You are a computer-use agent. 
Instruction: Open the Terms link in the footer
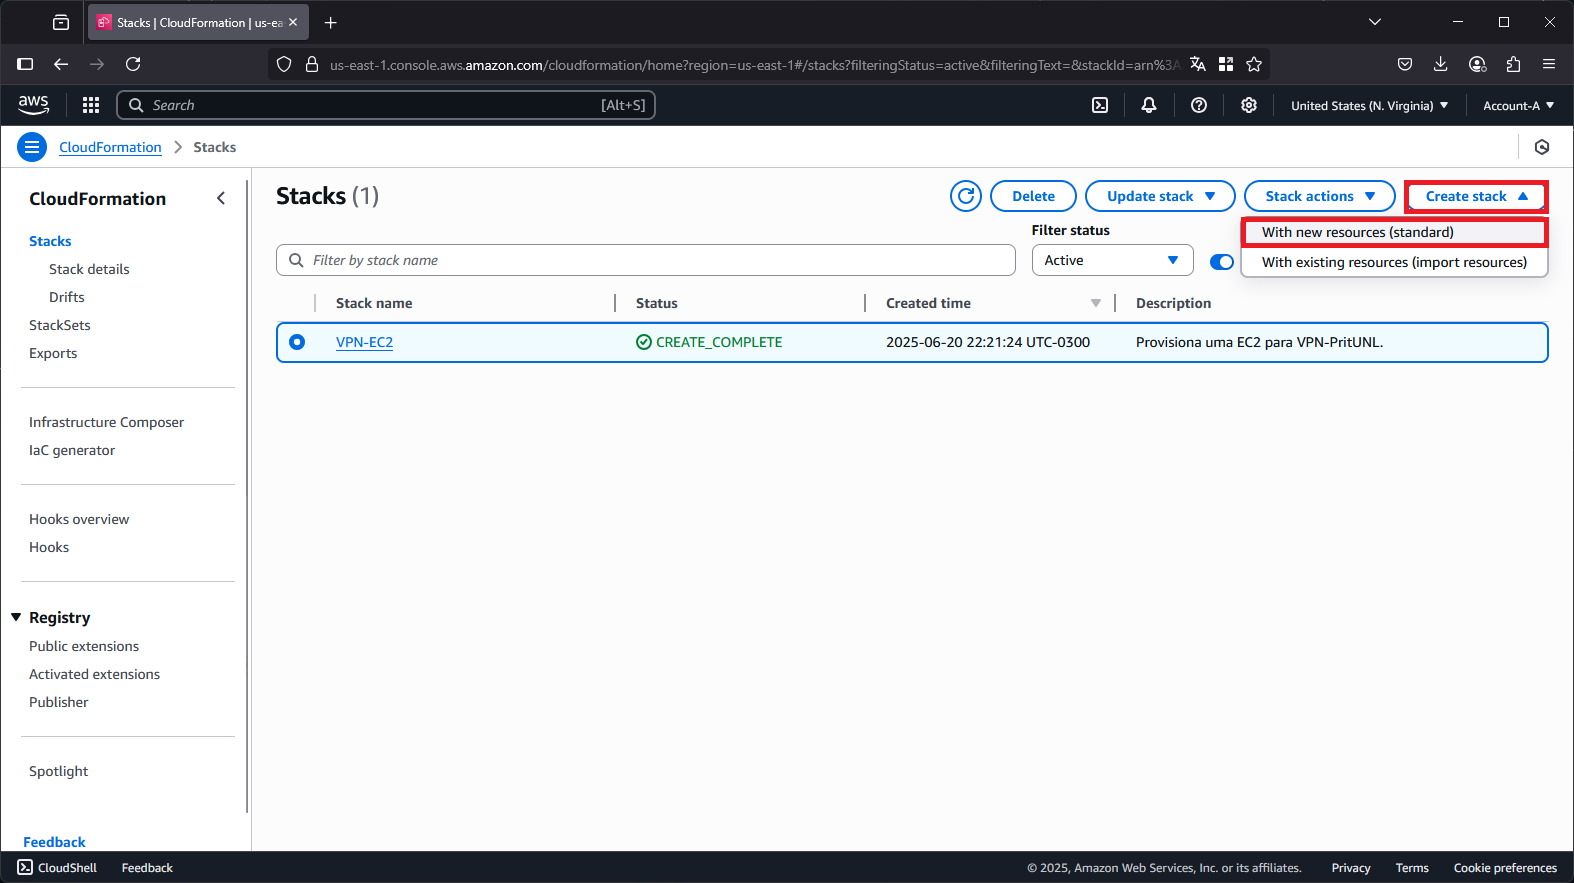1412,867
